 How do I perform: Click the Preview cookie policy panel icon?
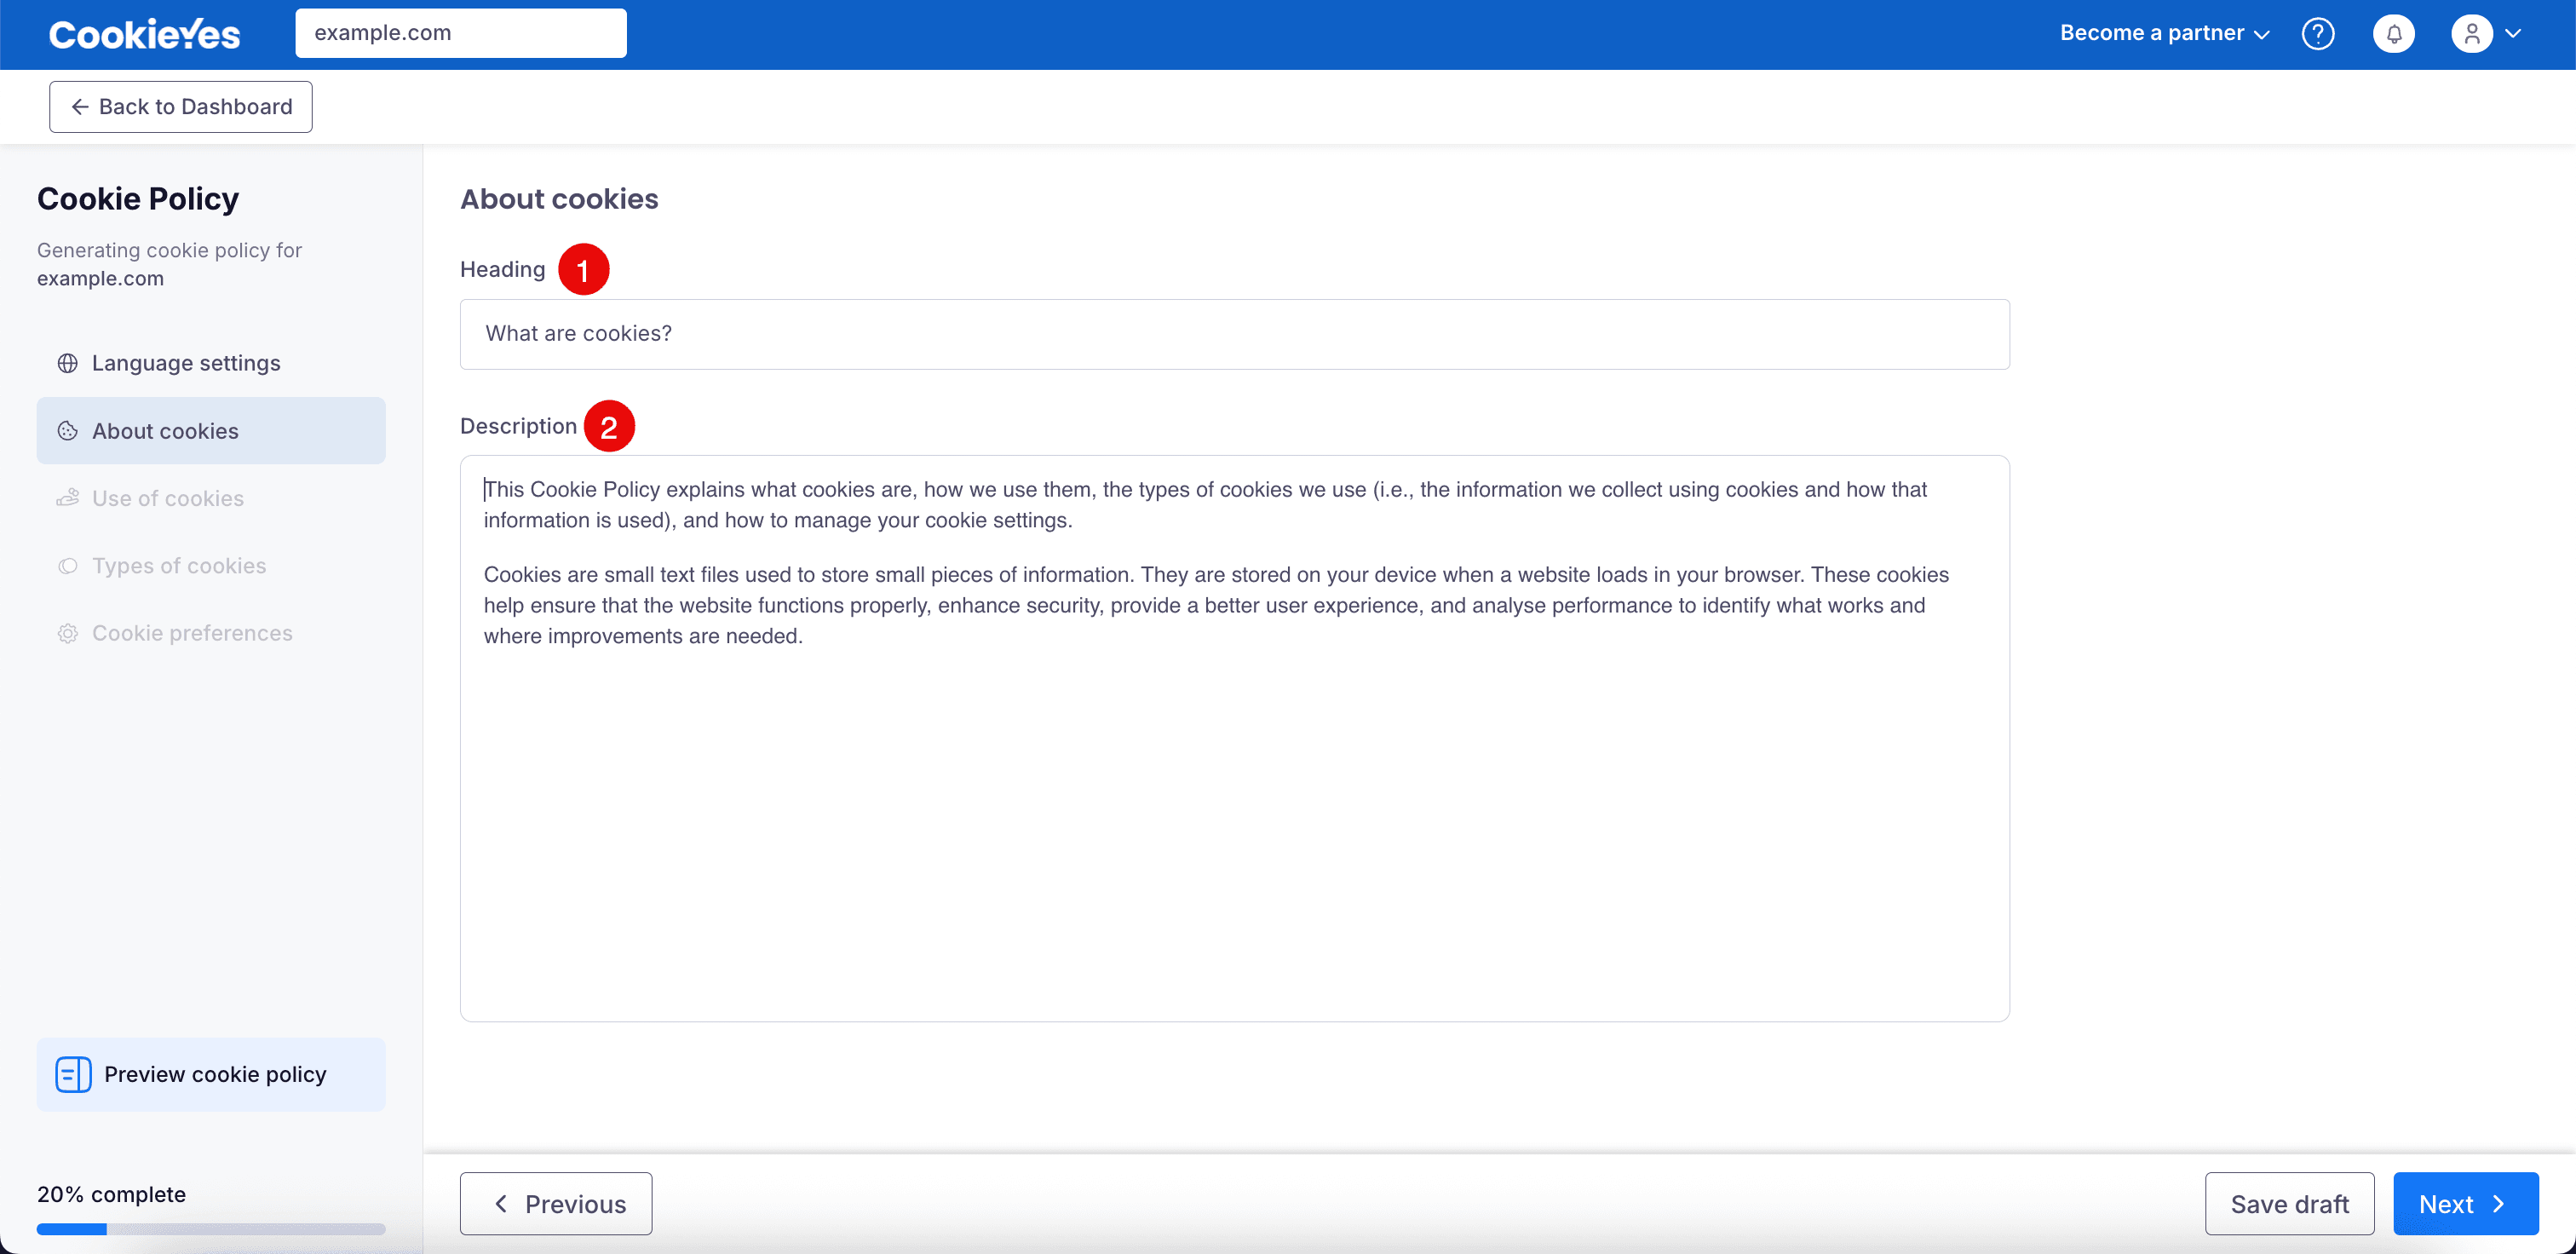[73, 1074]
